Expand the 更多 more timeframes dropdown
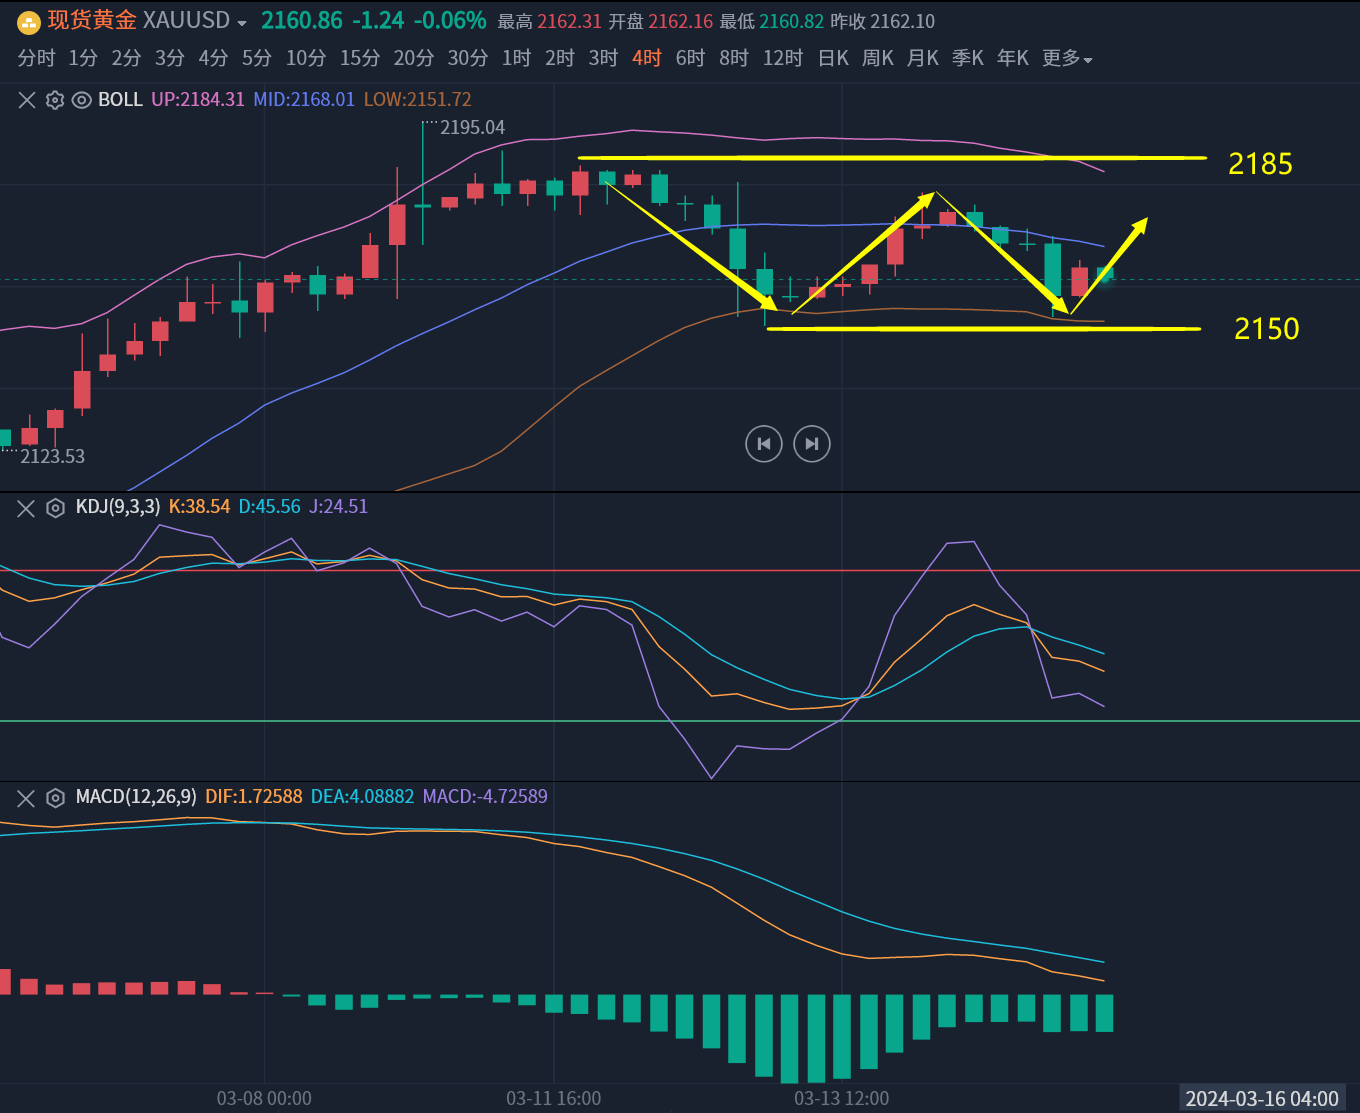The width and height of the screenshot is (1360, 1113). 1067,59
